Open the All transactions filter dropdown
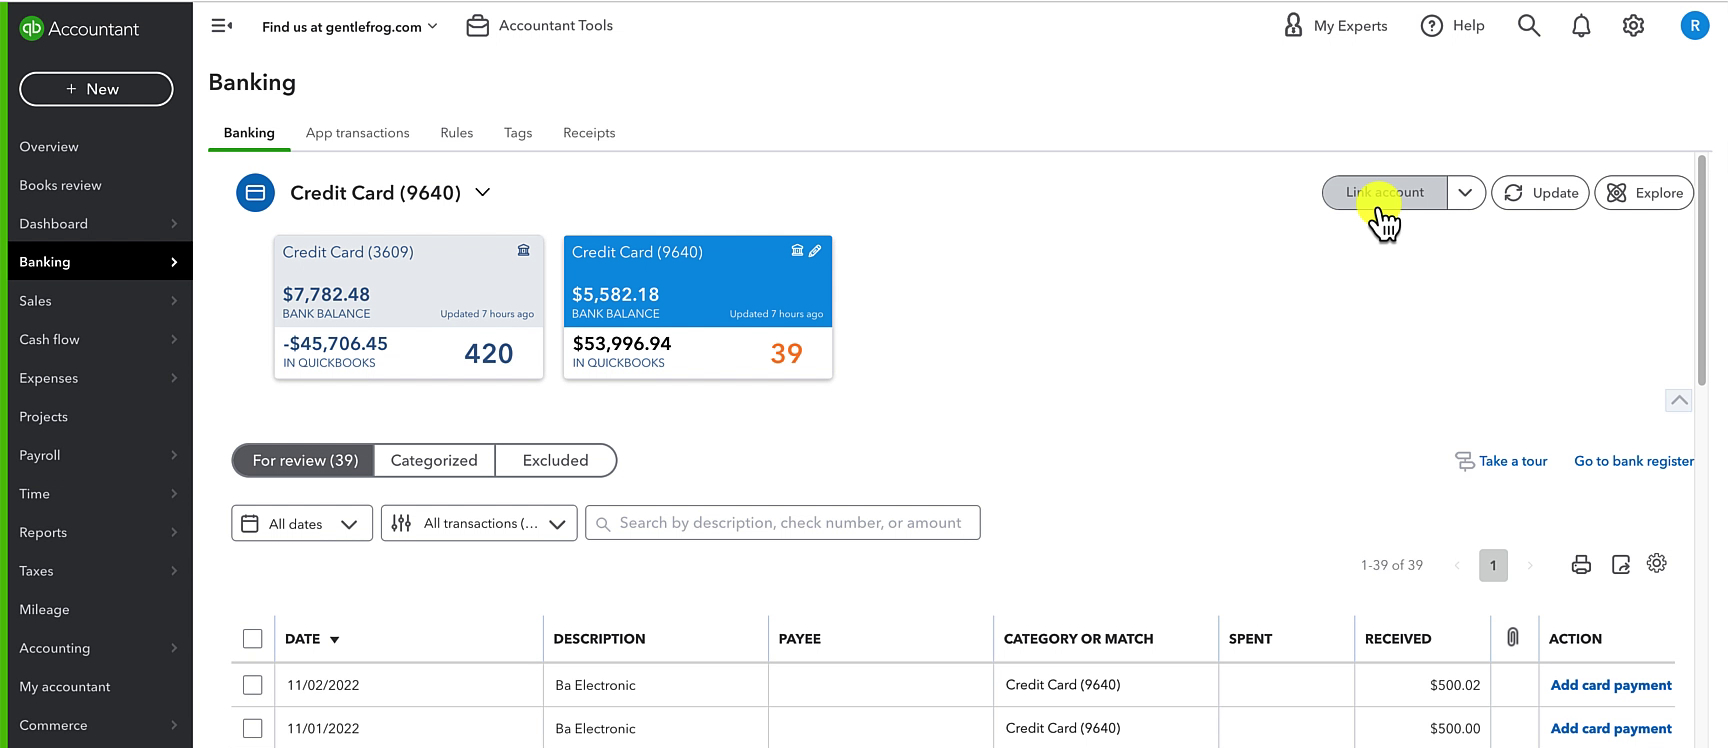Viewport: 1728px width, 748px height. coord(479,523)
